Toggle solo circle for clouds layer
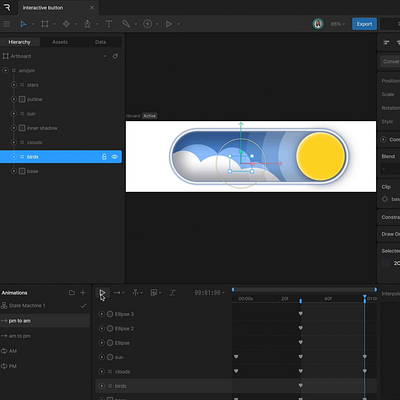Image resolution: width=400 pixels, height=400 pixels. pos(14,142)
